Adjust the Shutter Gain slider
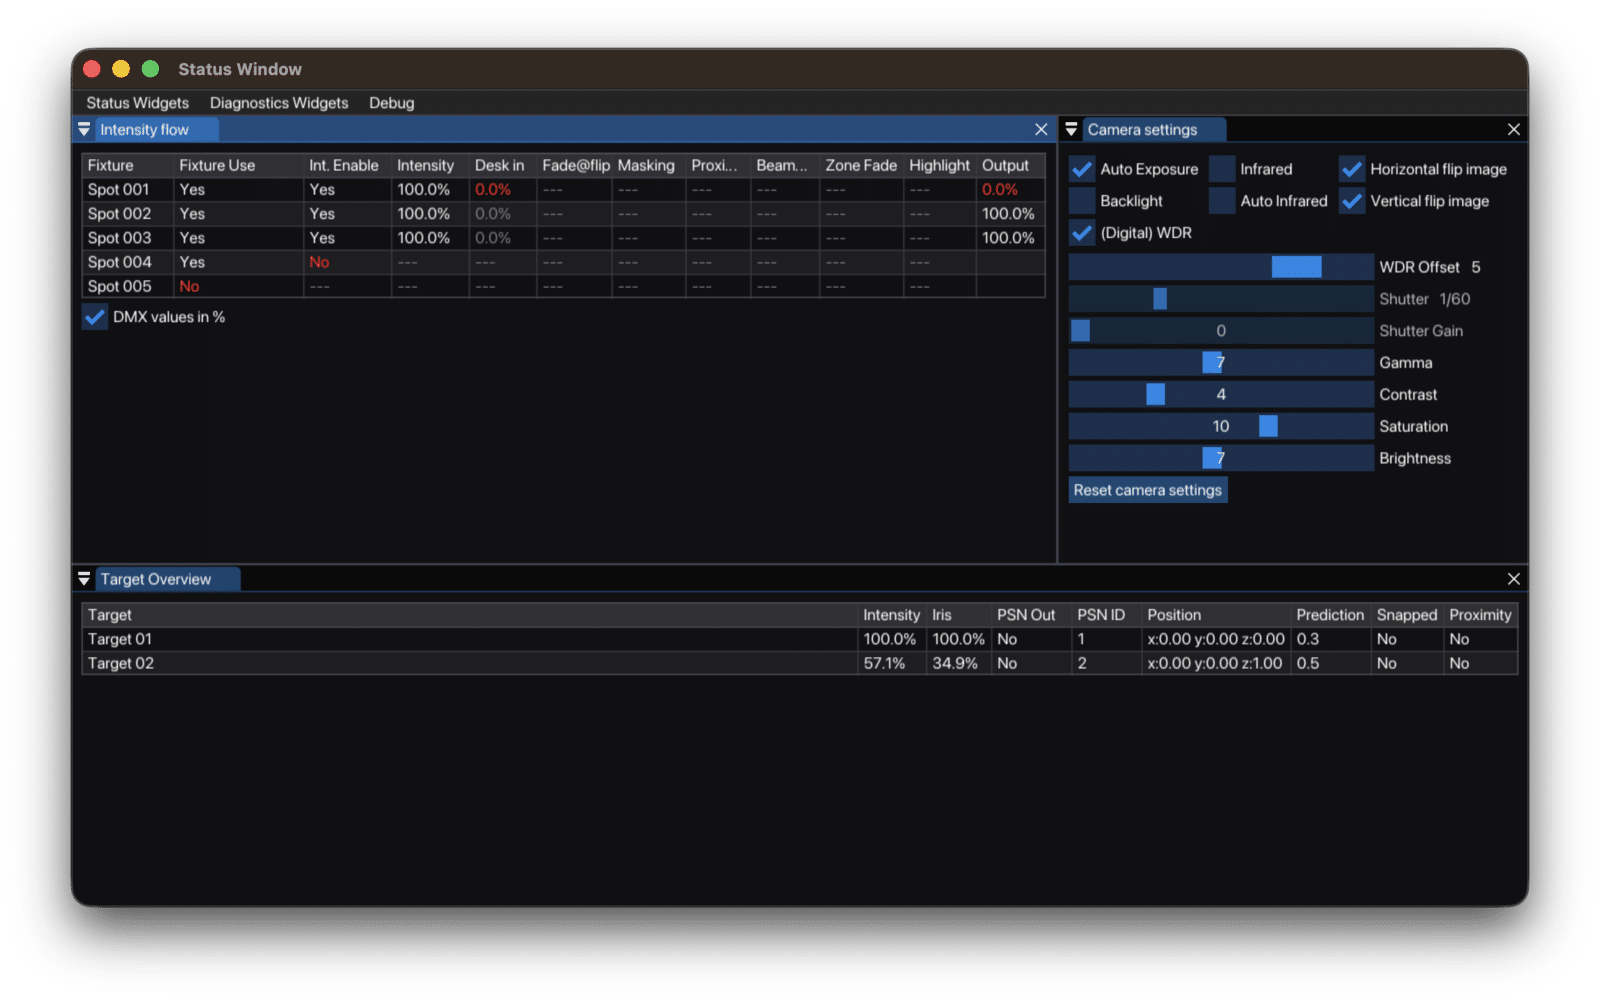Screen dimensions: 1600x1001 click(1221, 331)
